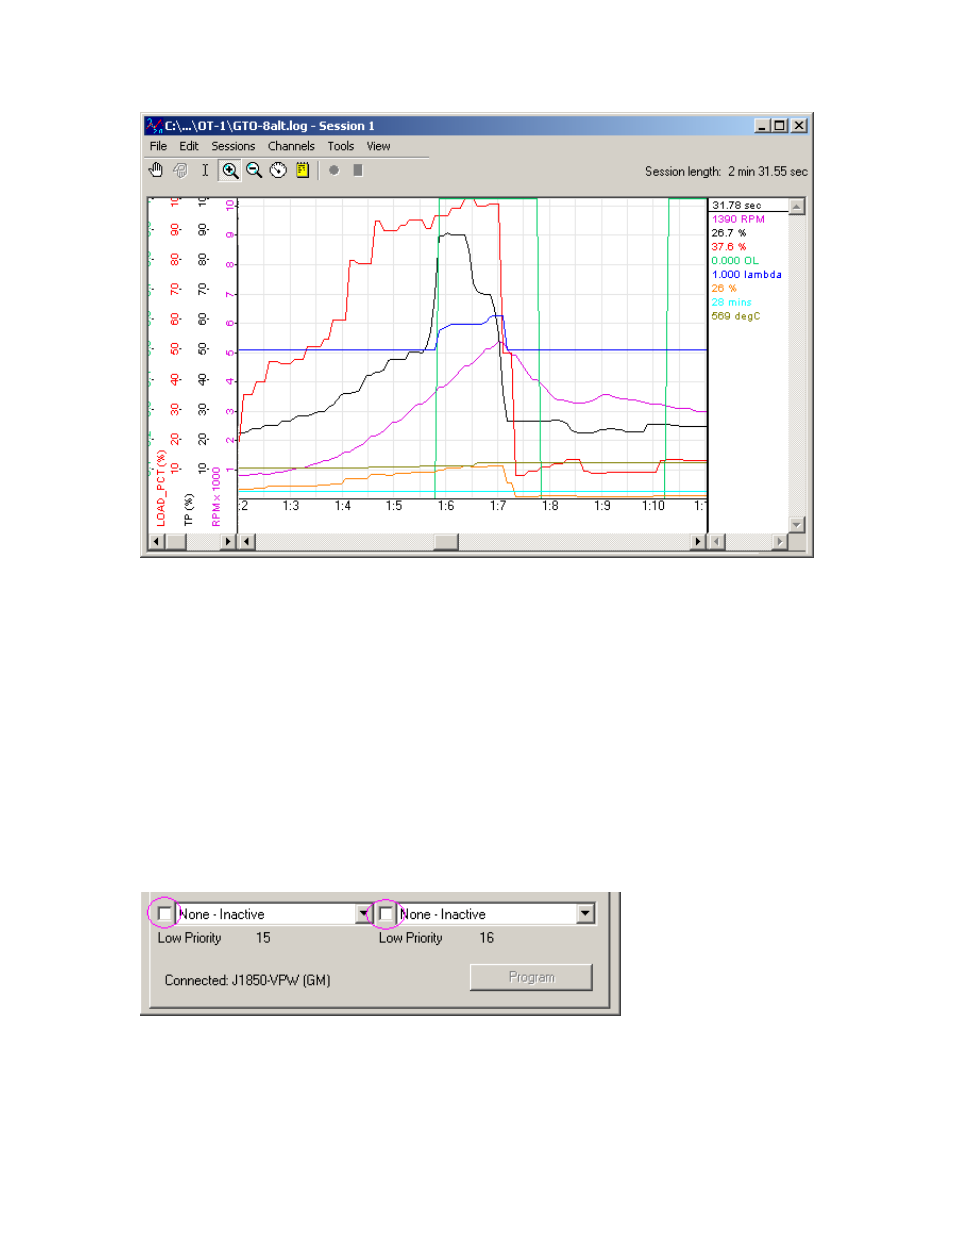The height and width of the screenshot is (1235, 954).
Task: Click the grayed-out undo zoom icon
Action: tap(181, 170)
